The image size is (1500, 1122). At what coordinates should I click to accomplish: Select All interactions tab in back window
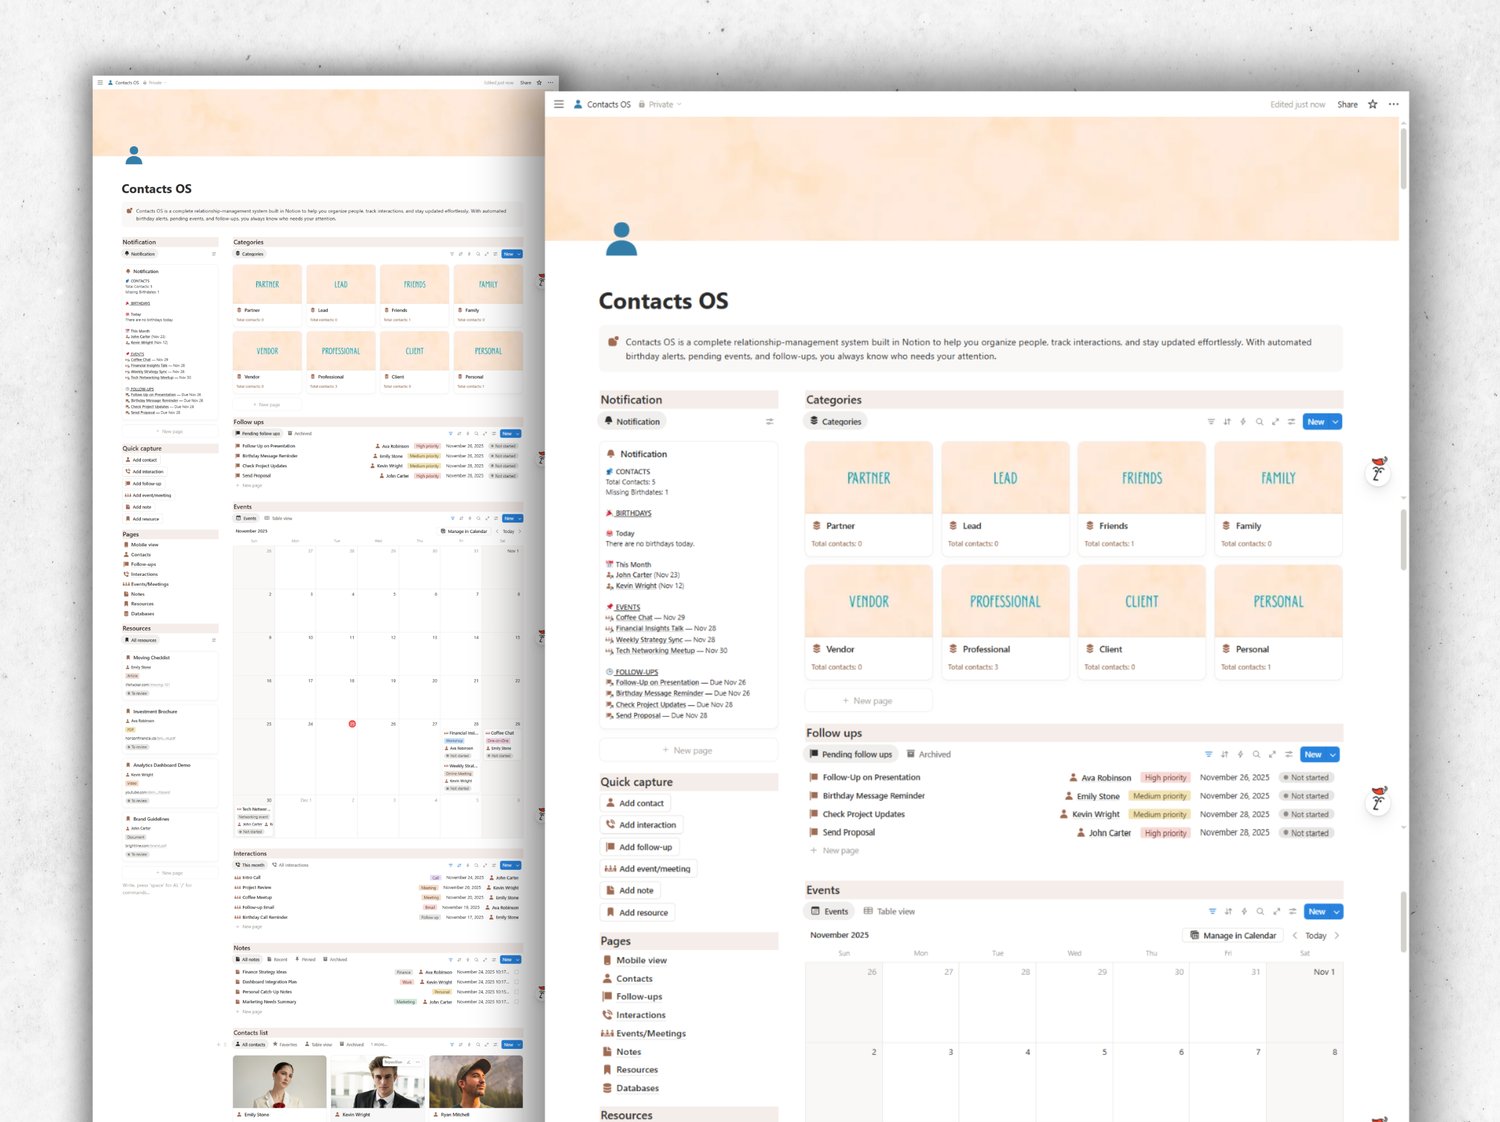coord(290,865)
